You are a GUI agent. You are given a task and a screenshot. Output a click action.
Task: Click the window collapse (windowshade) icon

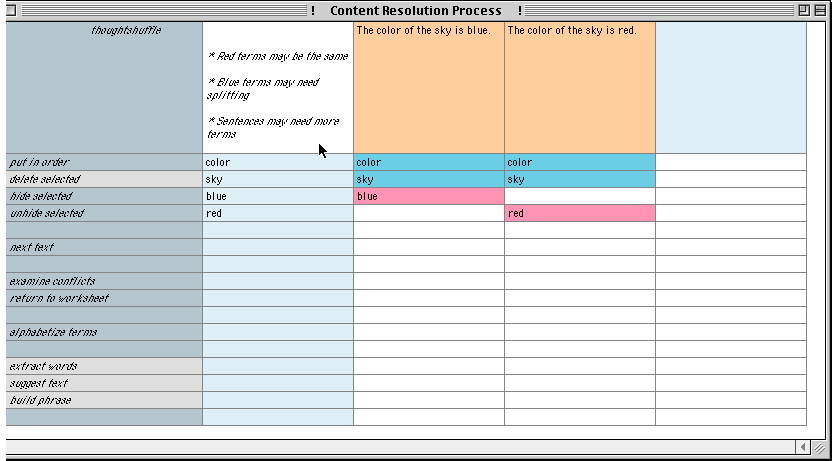(820, 10)
